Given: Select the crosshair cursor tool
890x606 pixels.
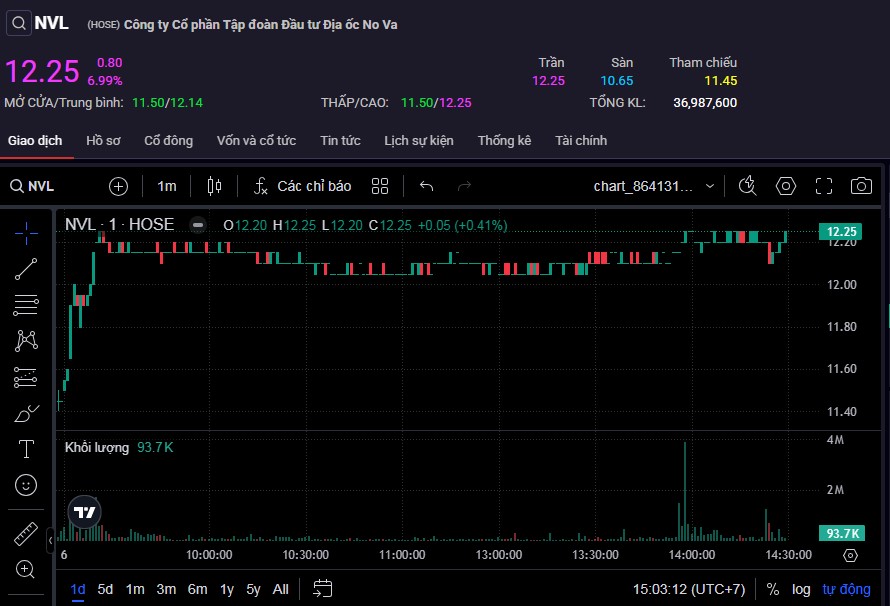Looking at the screenshot, I should [27, 232].
